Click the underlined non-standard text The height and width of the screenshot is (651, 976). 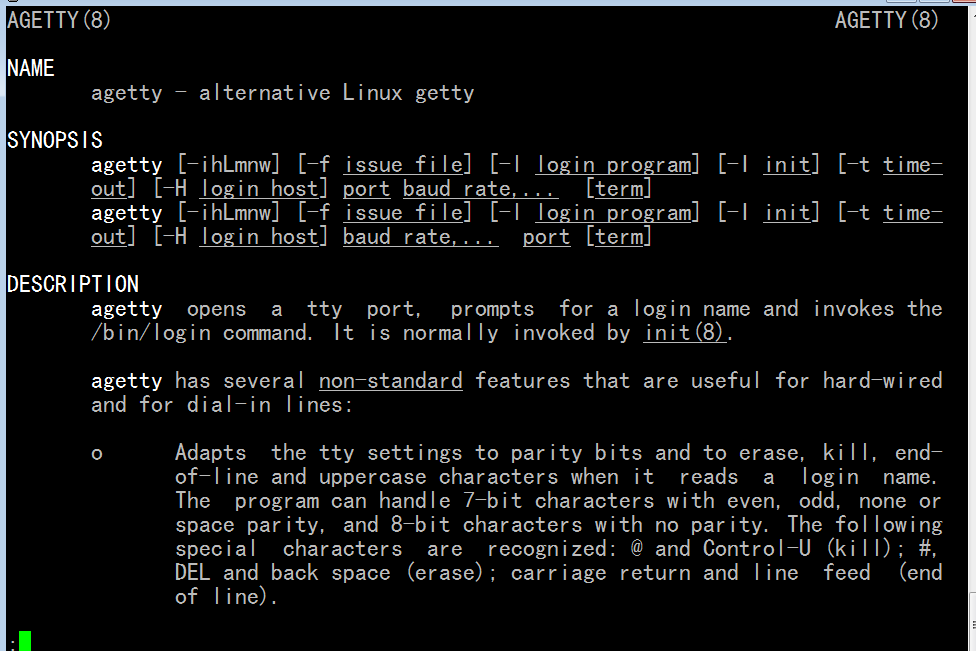[390, 380]
